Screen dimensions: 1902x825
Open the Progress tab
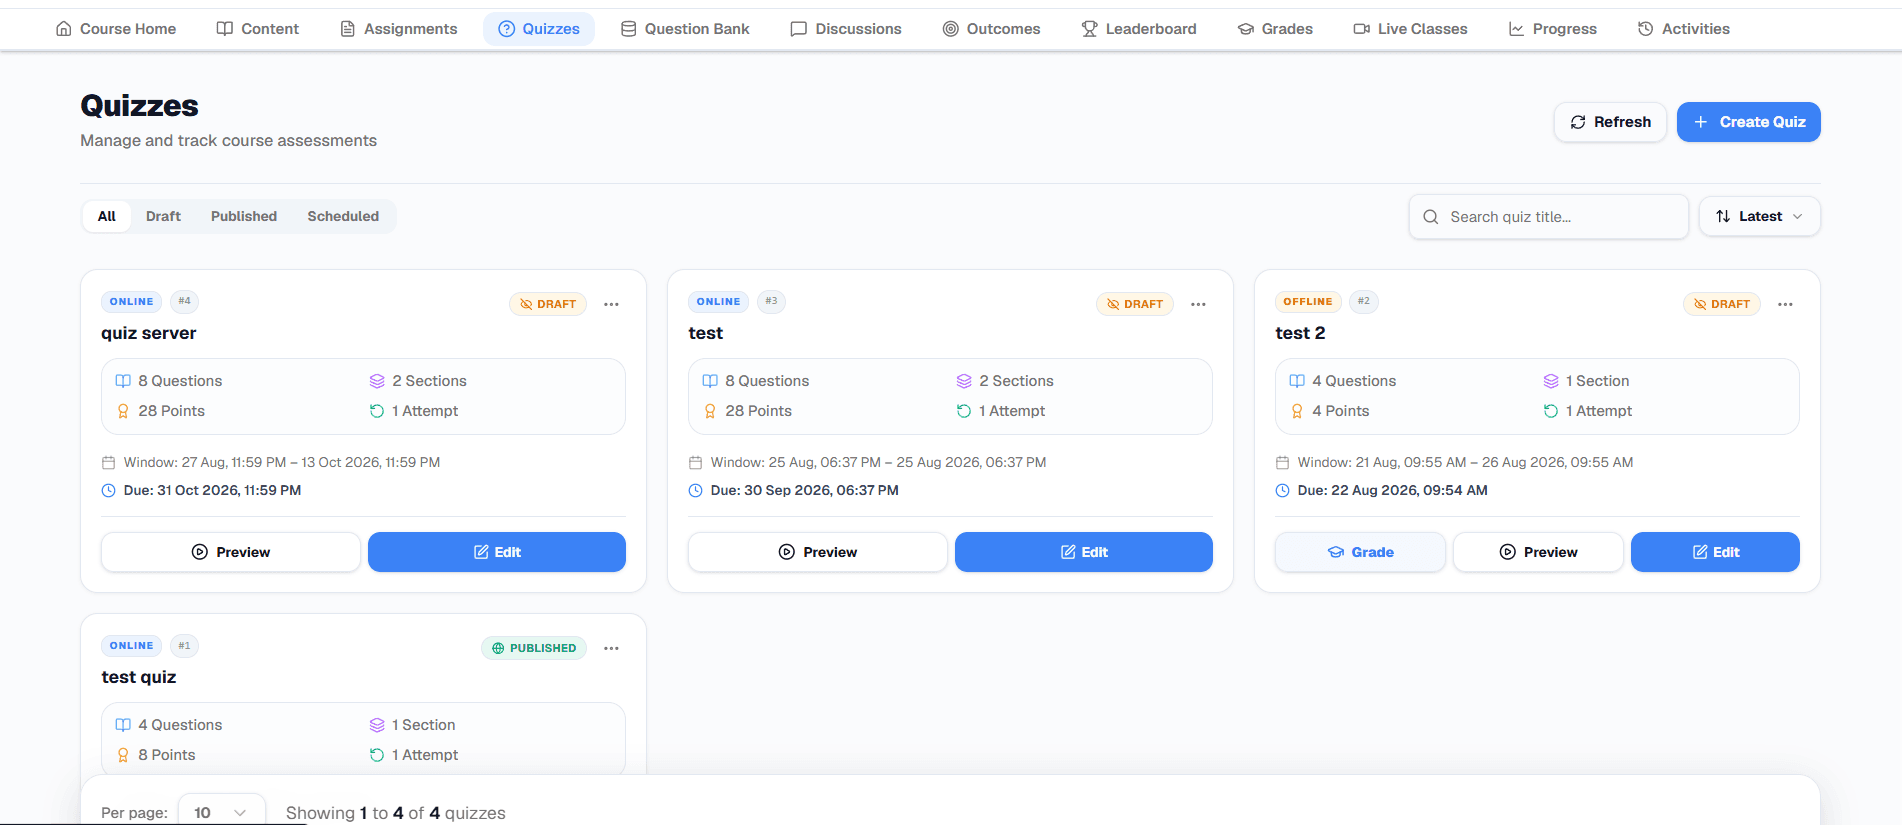(1553, 29)
